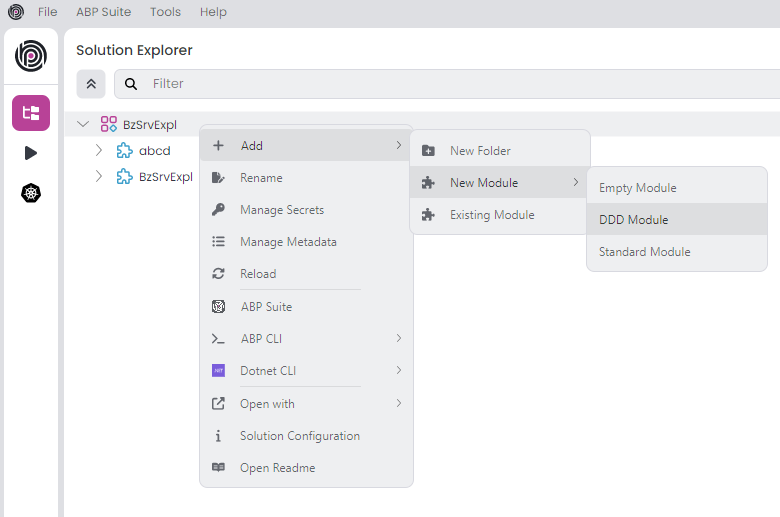The image size is (780, 517).
Task: Expand the BzSrvExpl child module node
Action: pyautogui.click(x=99, y=177)
